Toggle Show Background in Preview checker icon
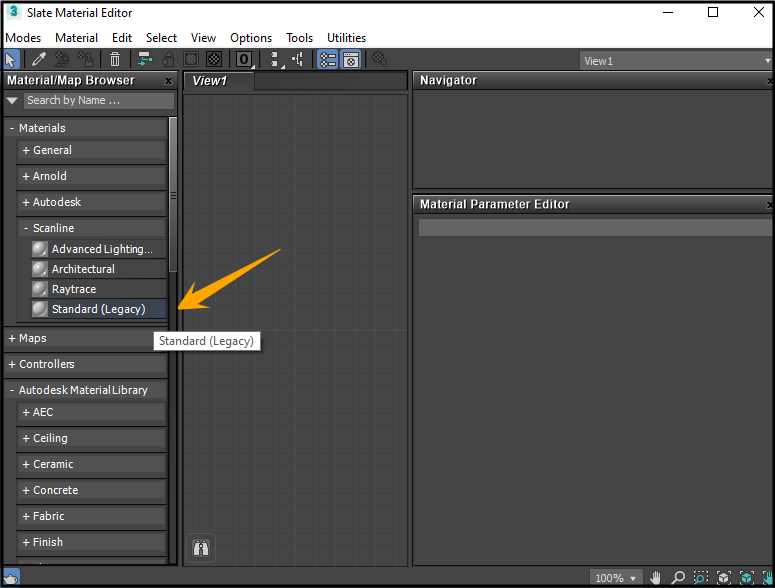The width and height of the screenshot is (775, 588). click(x=214, y=60)
